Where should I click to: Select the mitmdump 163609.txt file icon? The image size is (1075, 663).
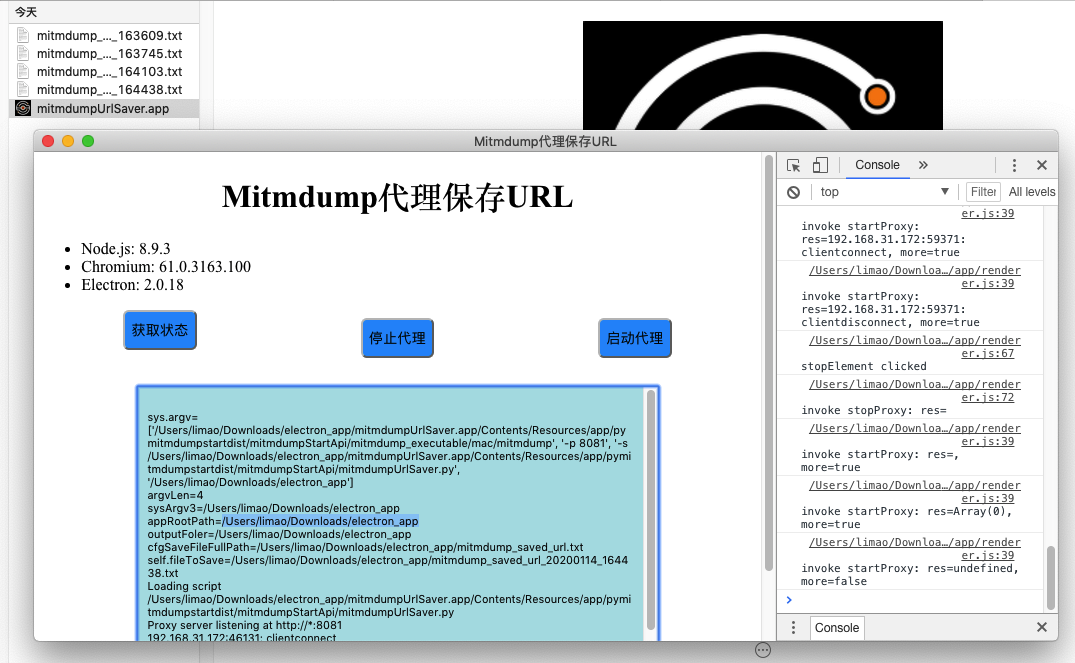pyautogui.click(x=23, y=35)
